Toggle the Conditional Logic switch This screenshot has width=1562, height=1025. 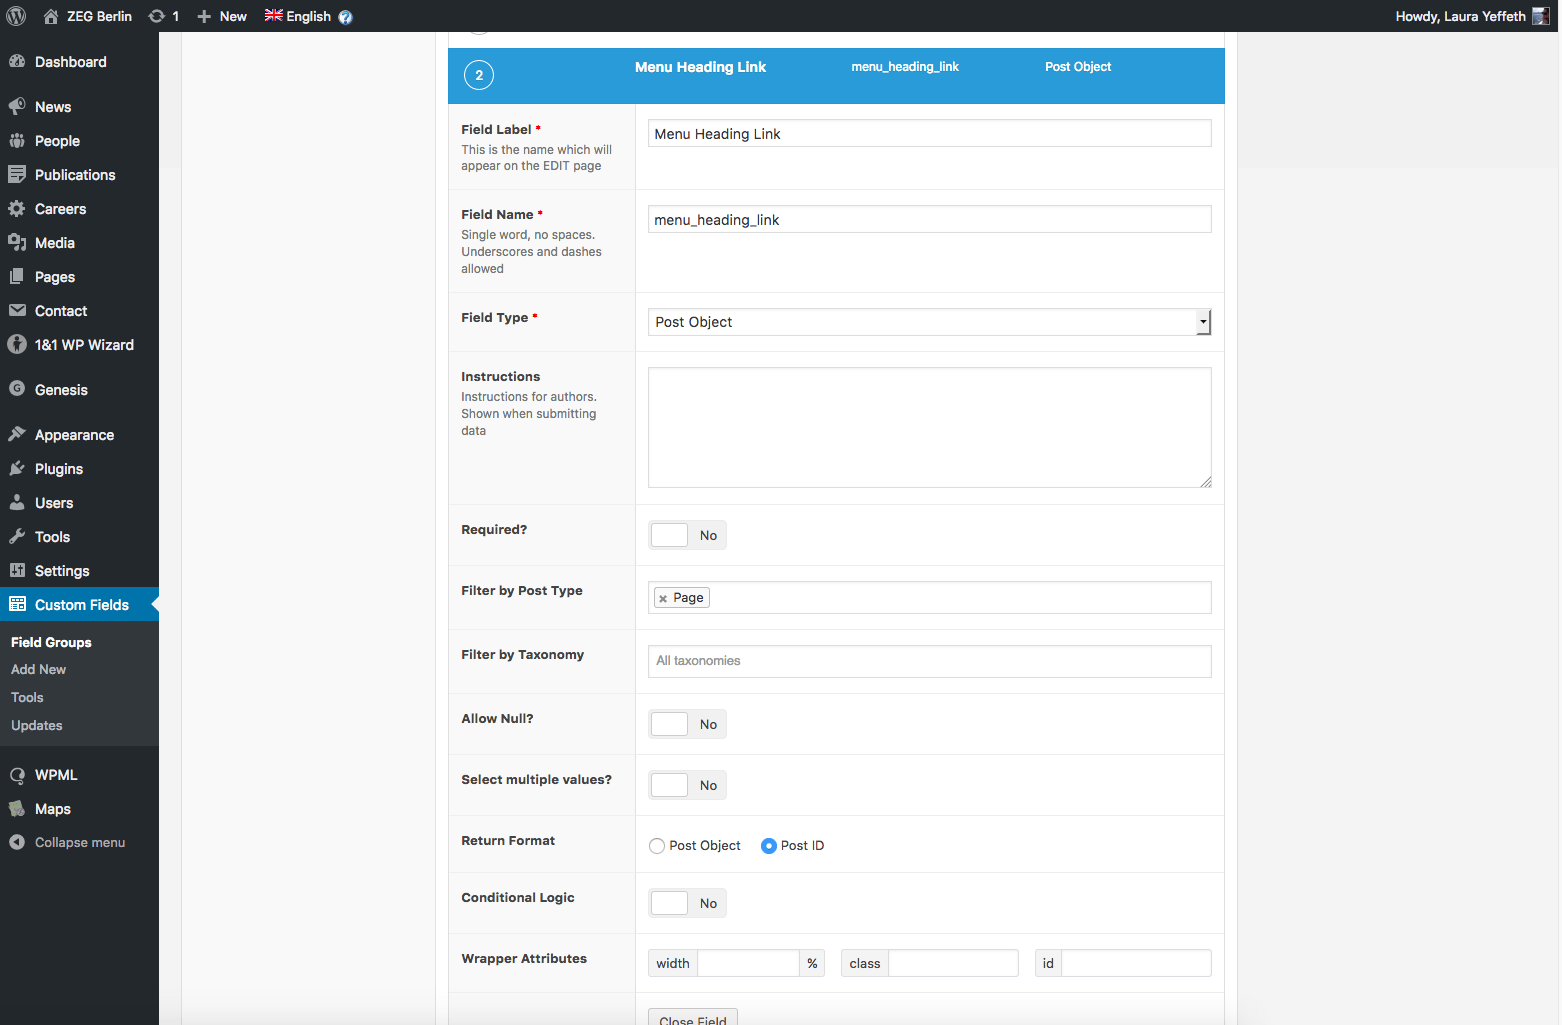point(687,903)
